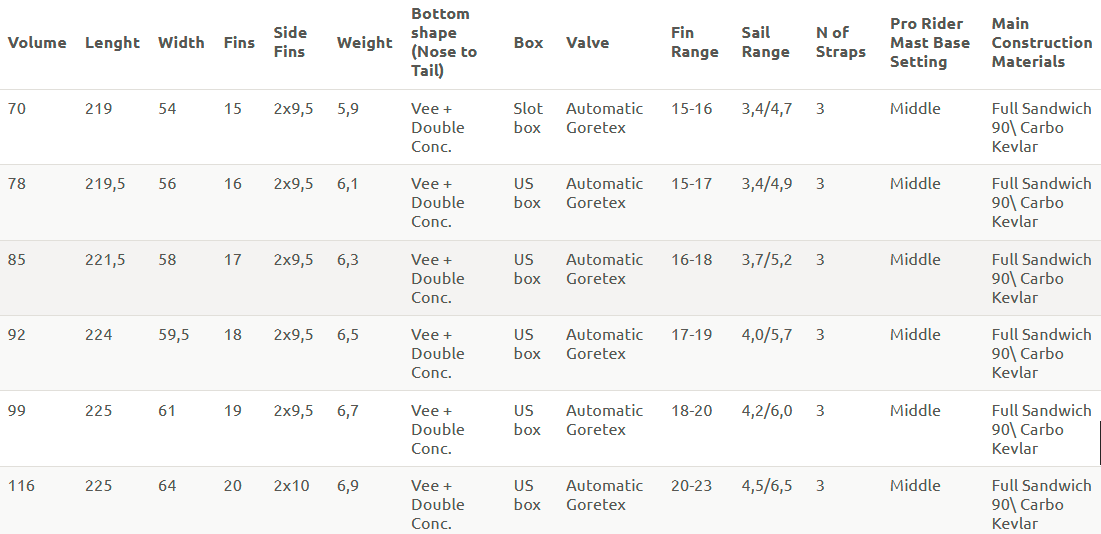
Task: Click the volume 116 cell
Action: tap(21, 486)
